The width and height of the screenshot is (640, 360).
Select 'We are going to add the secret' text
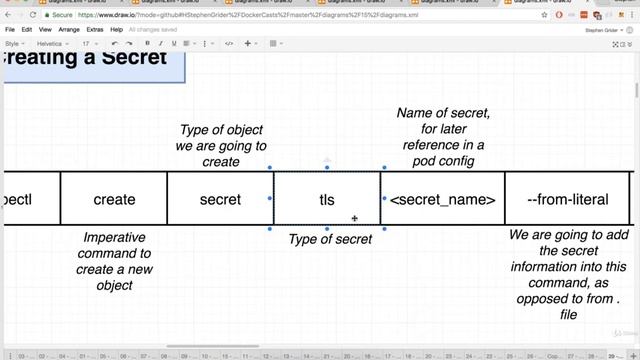pos(568,274)
